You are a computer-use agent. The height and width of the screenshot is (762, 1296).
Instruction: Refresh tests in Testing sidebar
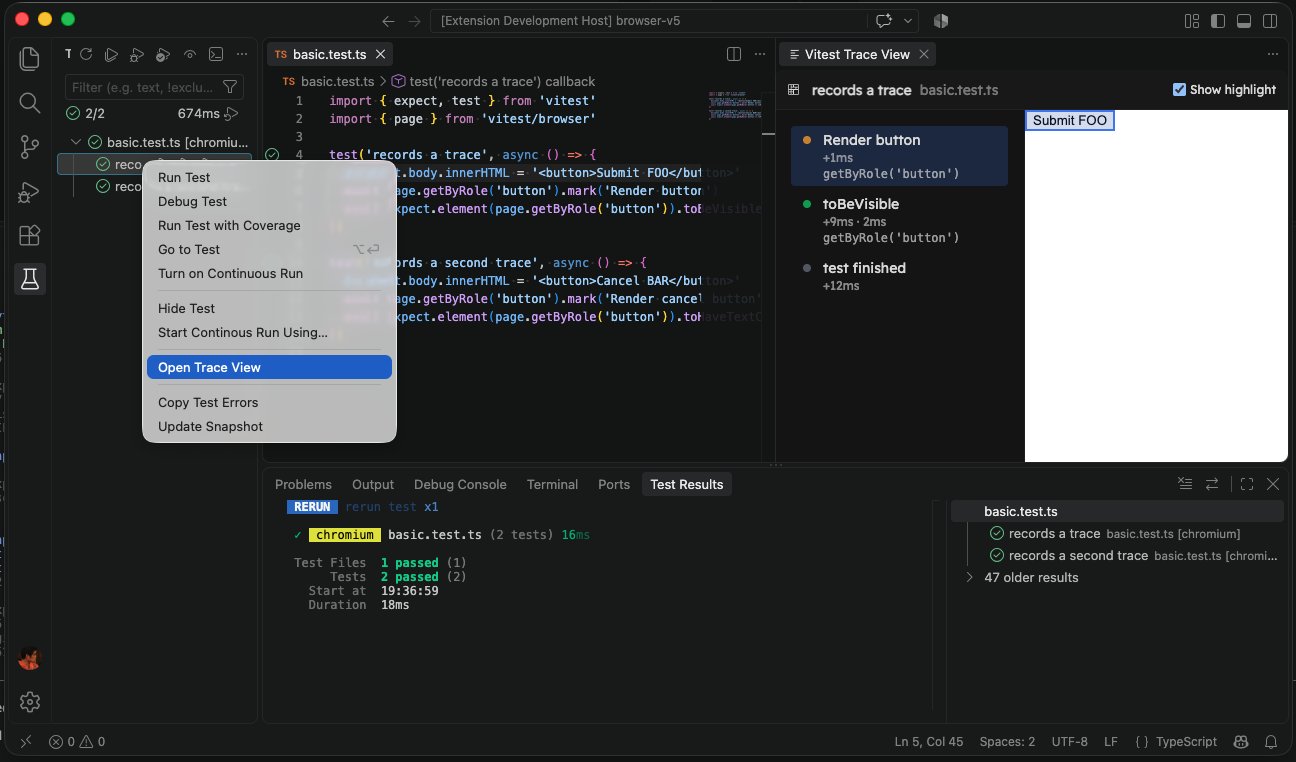pos(86,54)
